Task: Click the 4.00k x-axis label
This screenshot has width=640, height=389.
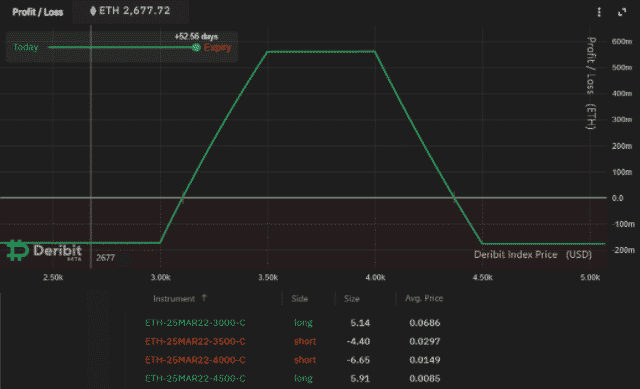Action: [375, 278]
